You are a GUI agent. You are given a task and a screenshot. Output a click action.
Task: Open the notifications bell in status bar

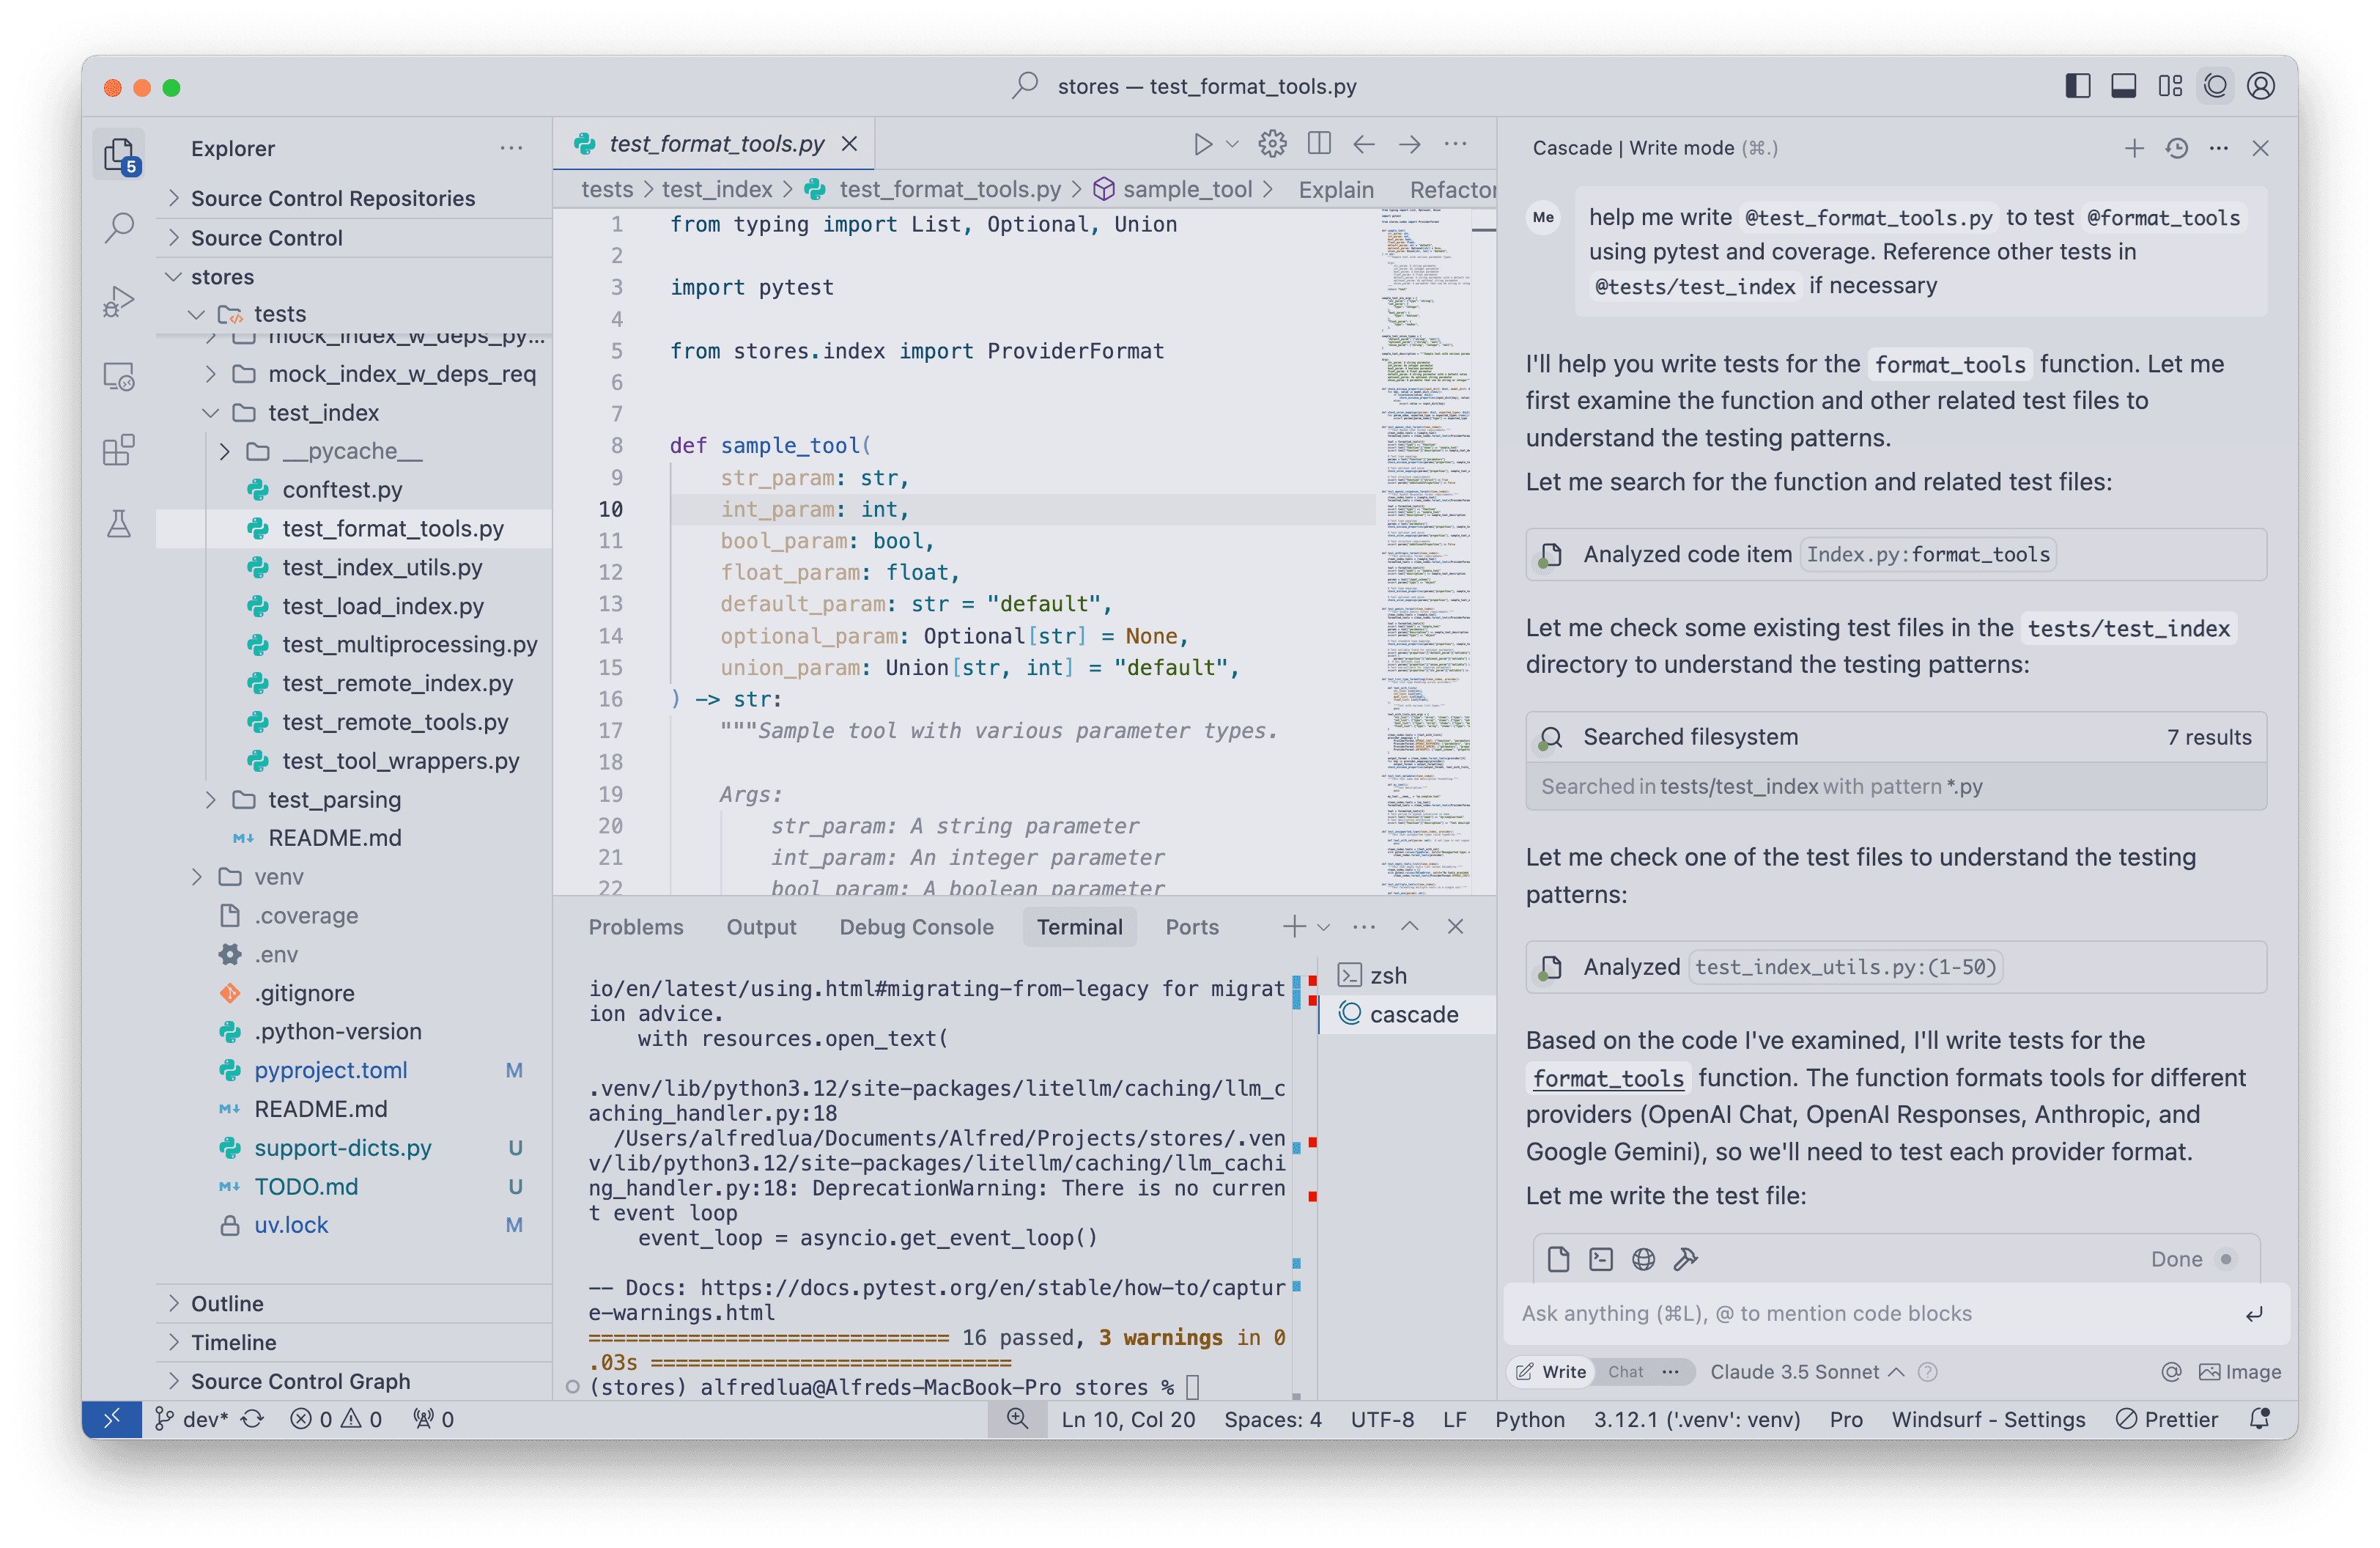click(x=2260, y=1419)
